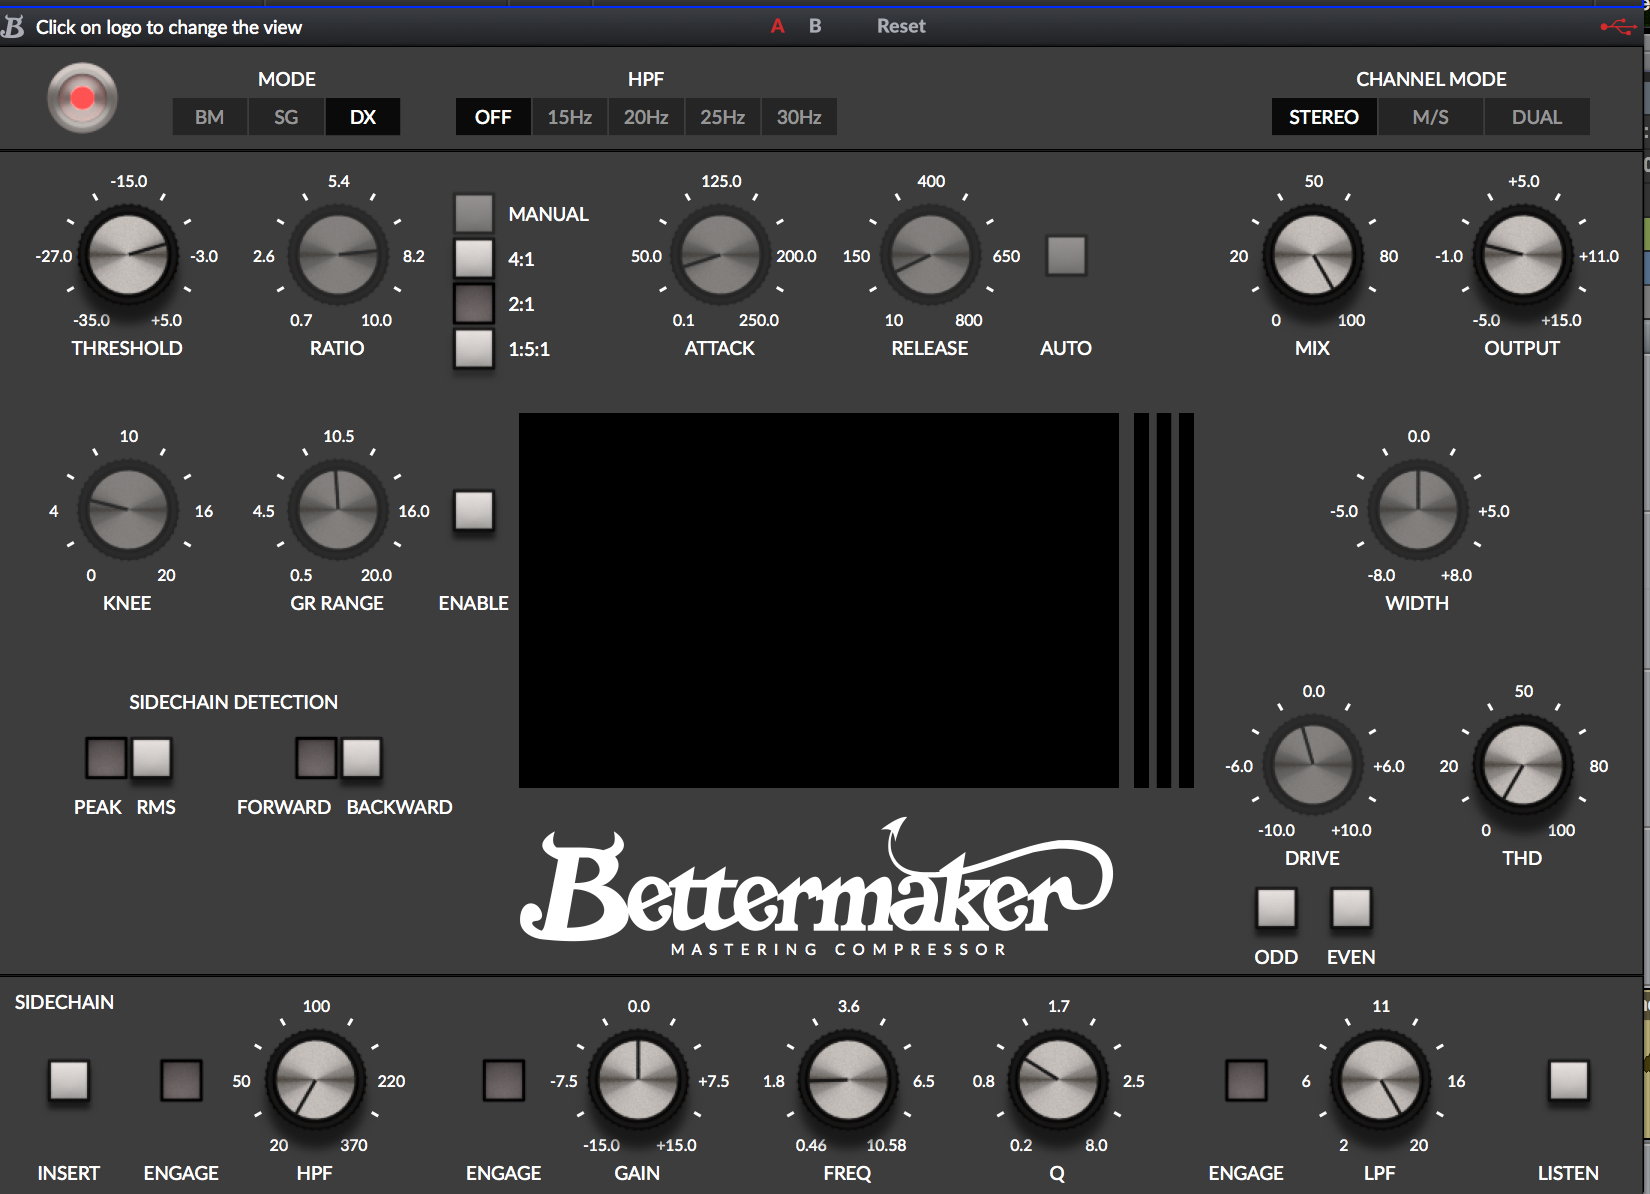Toggle AUTO release button
1650x1194 pixels.
(1066, 255)
